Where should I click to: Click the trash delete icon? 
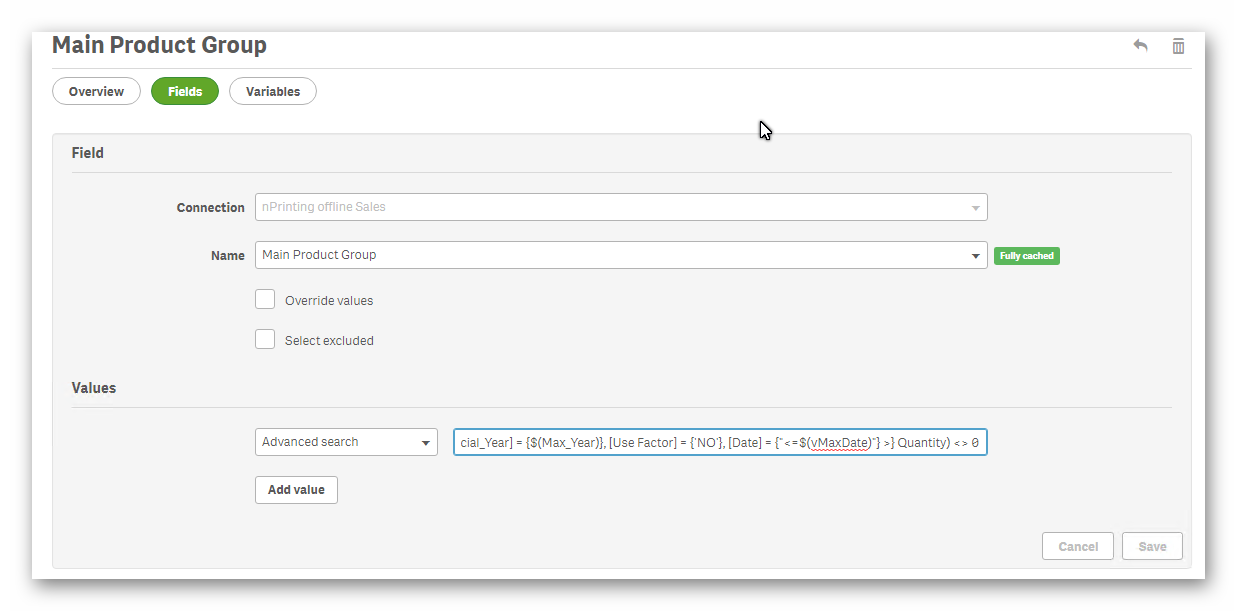click(1178, 46)
